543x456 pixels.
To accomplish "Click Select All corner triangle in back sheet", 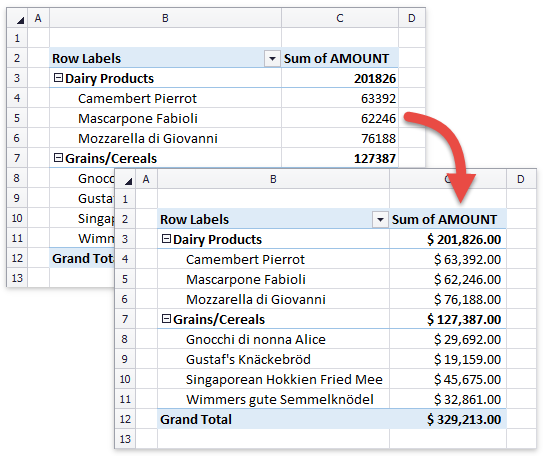I will coord(20,20).
